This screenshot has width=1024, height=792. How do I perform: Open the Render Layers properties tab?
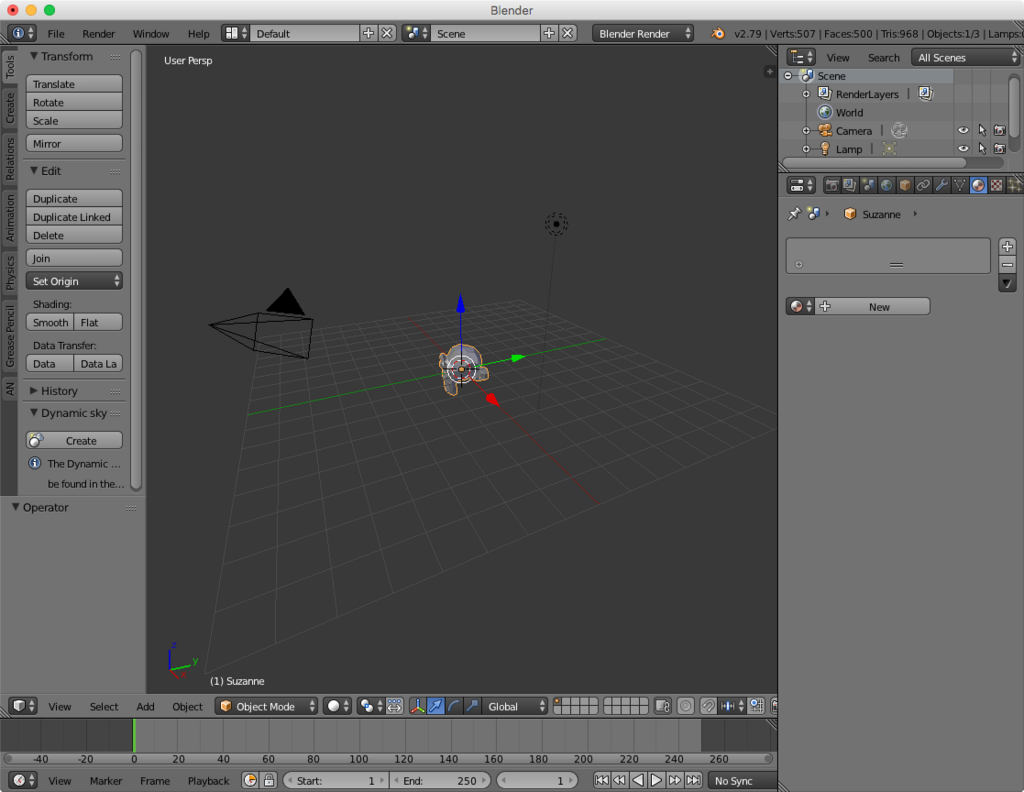(x=849, y=185)
